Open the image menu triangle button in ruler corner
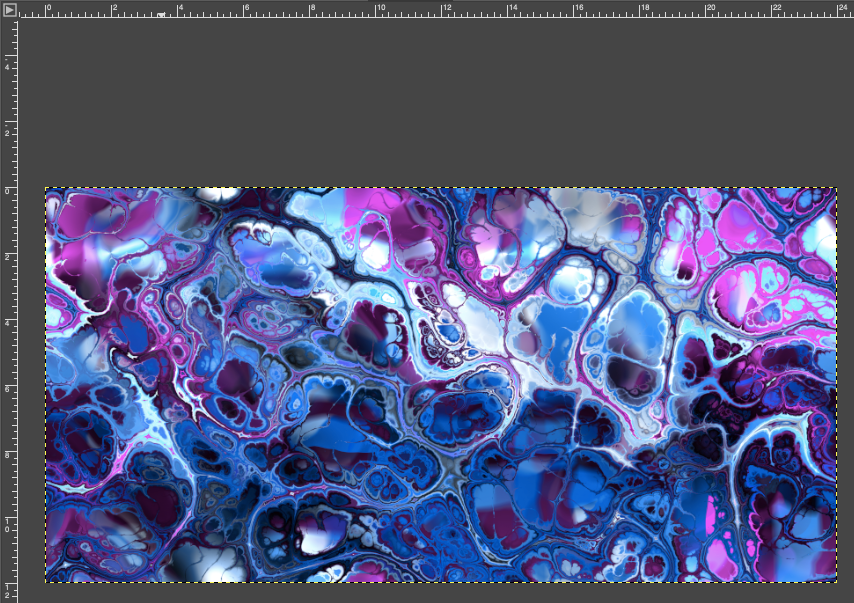854x603 pixels. [x=9, y=9]
